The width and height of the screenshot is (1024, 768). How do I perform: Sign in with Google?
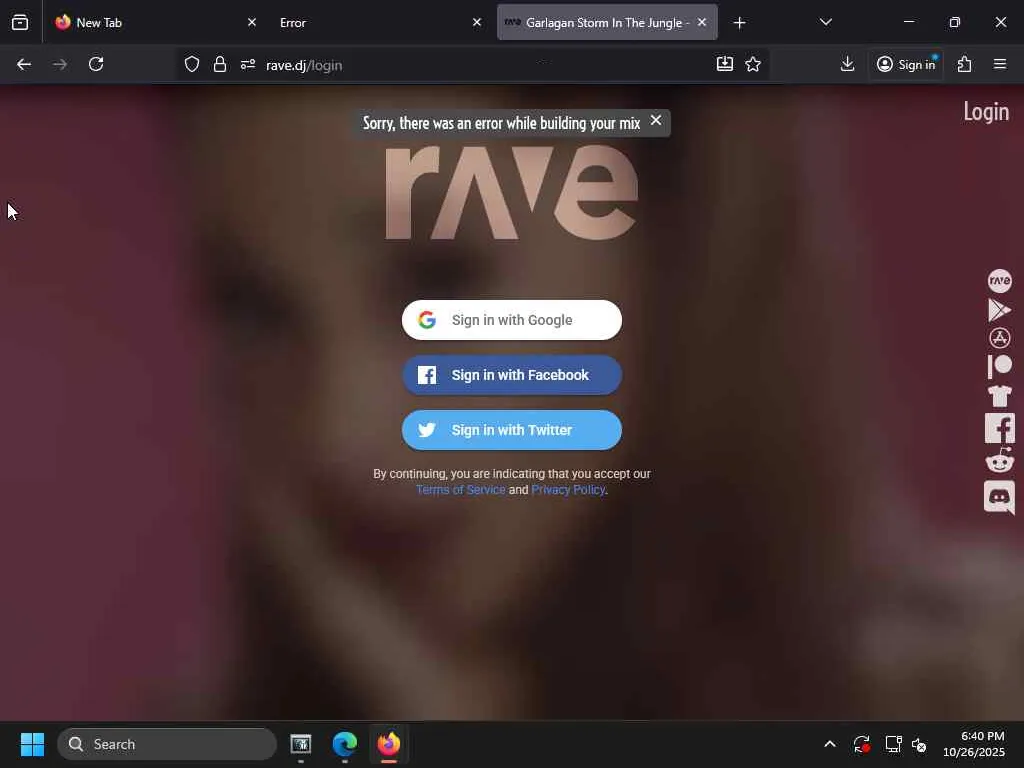[x=511, y=320]
